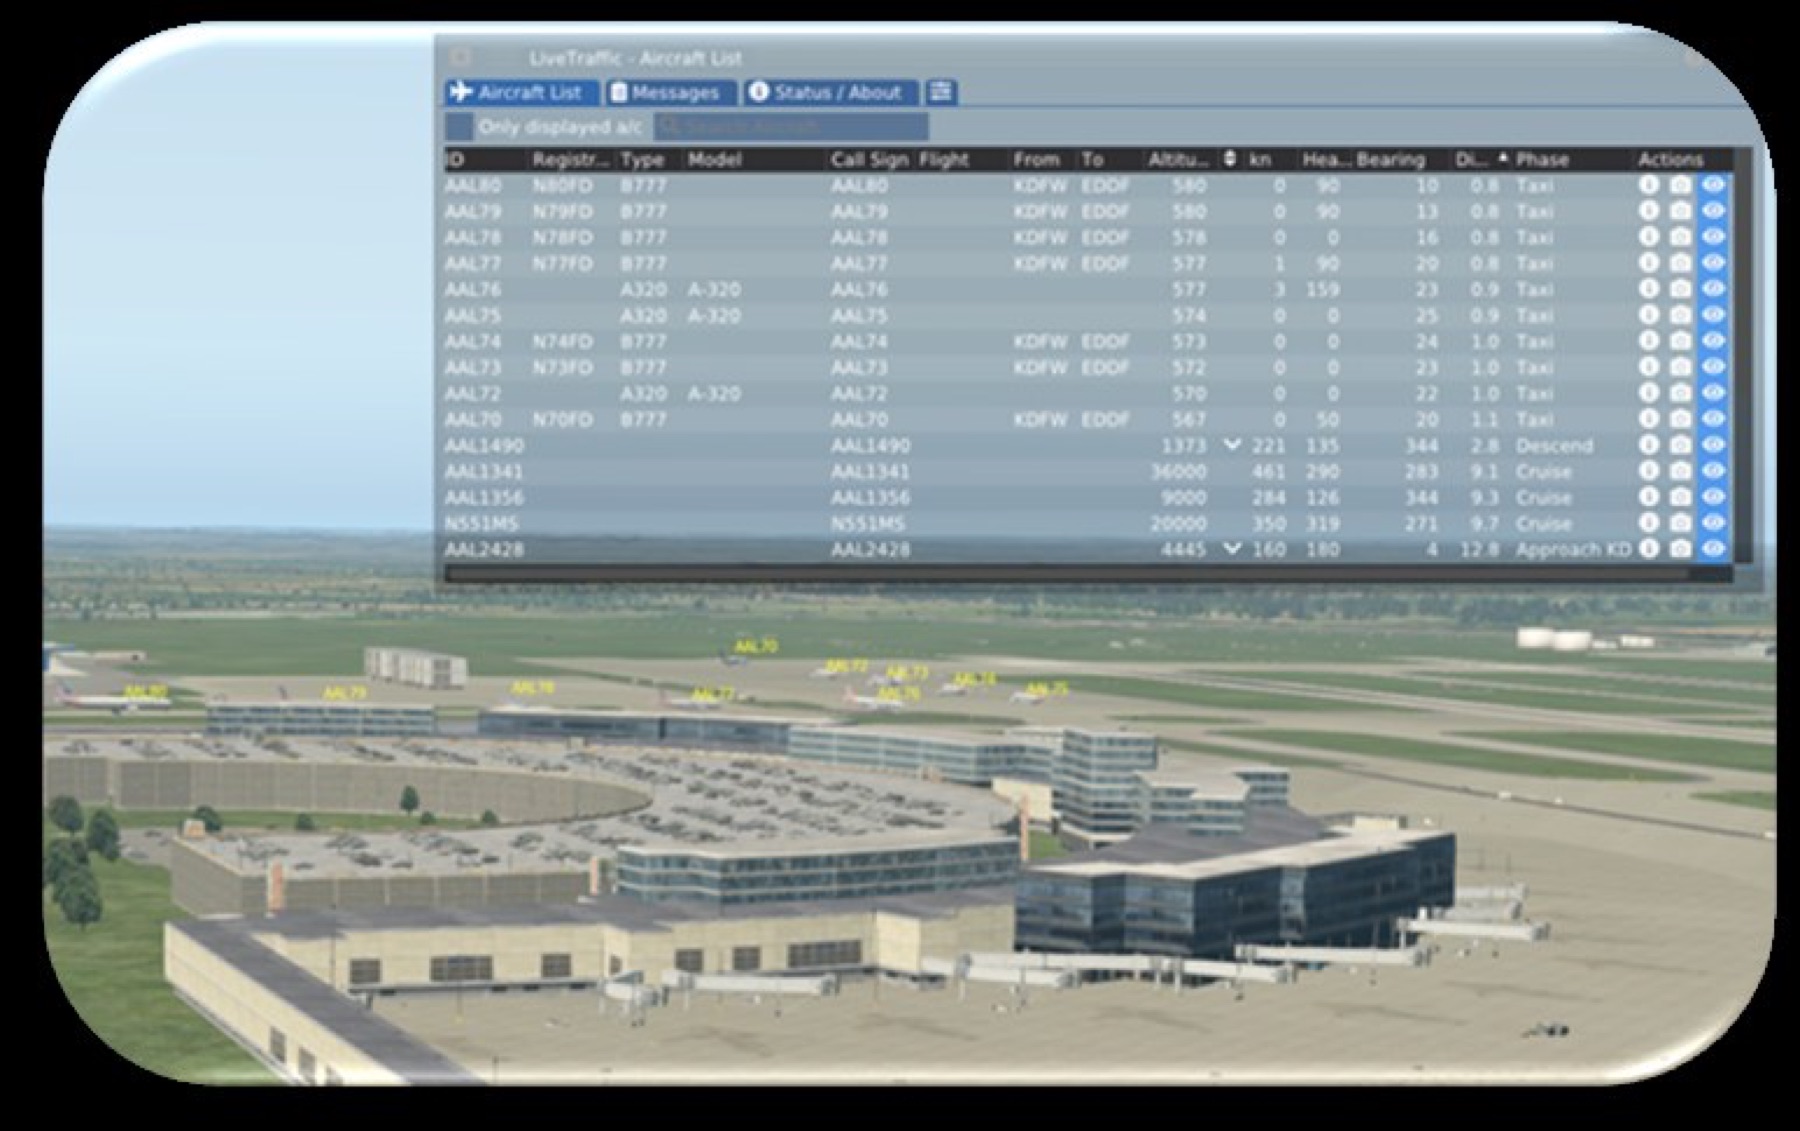Switch to Aircraft List tab
Screen dimensions: 1800x1131
click(x=522, y=92)
